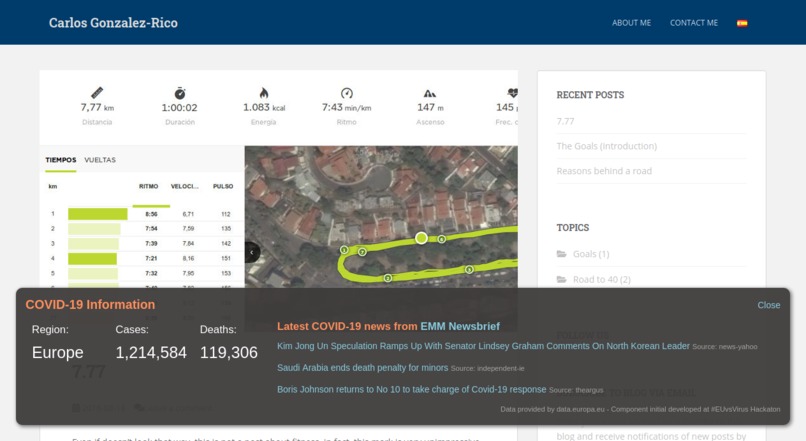
Task: Select the km 2 pace bar
Action: coord(94,229)
